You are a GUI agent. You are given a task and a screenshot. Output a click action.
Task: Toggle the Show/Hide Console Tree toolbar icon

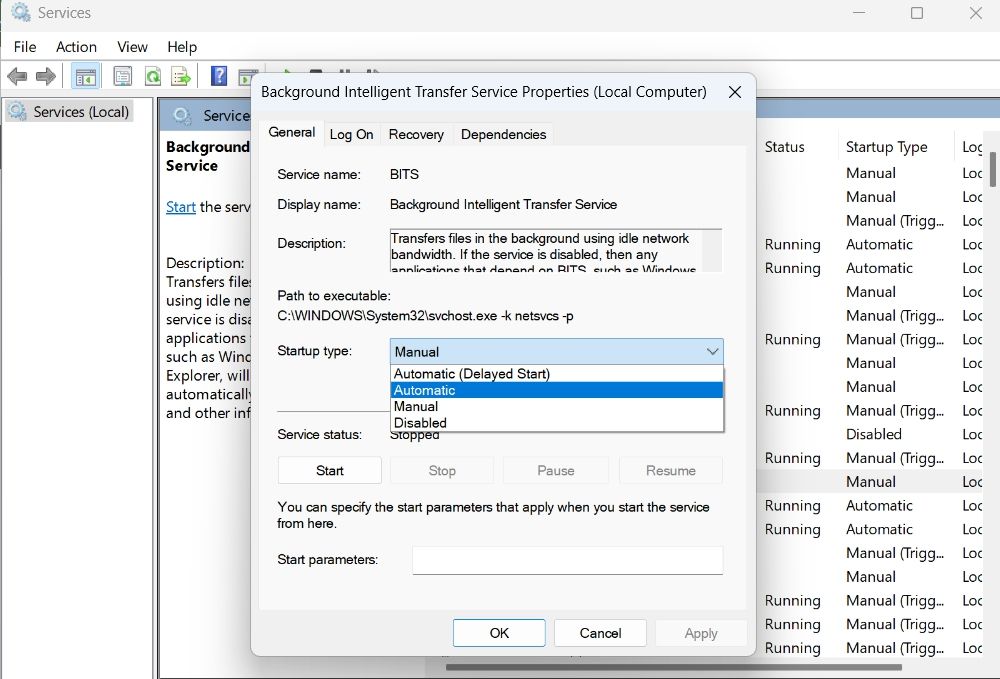pyautogui.click(x=85, y=77)
